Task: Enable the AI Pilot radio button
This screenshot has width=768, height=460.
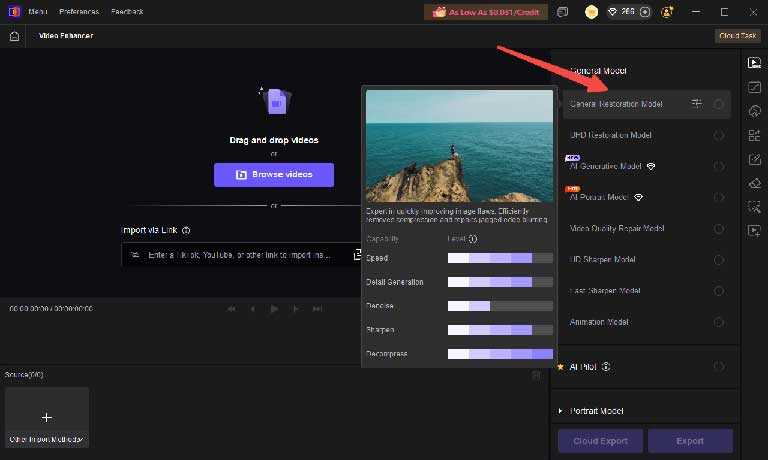Action: coord(719,366)
